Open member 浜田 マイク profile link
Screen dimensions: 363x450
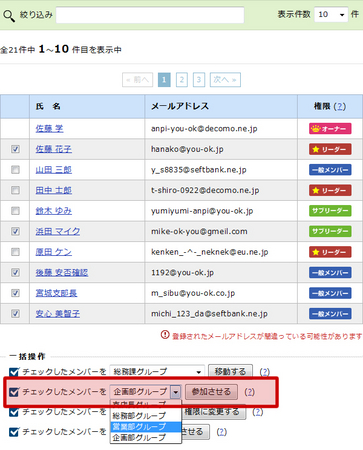tap(58, 231)
